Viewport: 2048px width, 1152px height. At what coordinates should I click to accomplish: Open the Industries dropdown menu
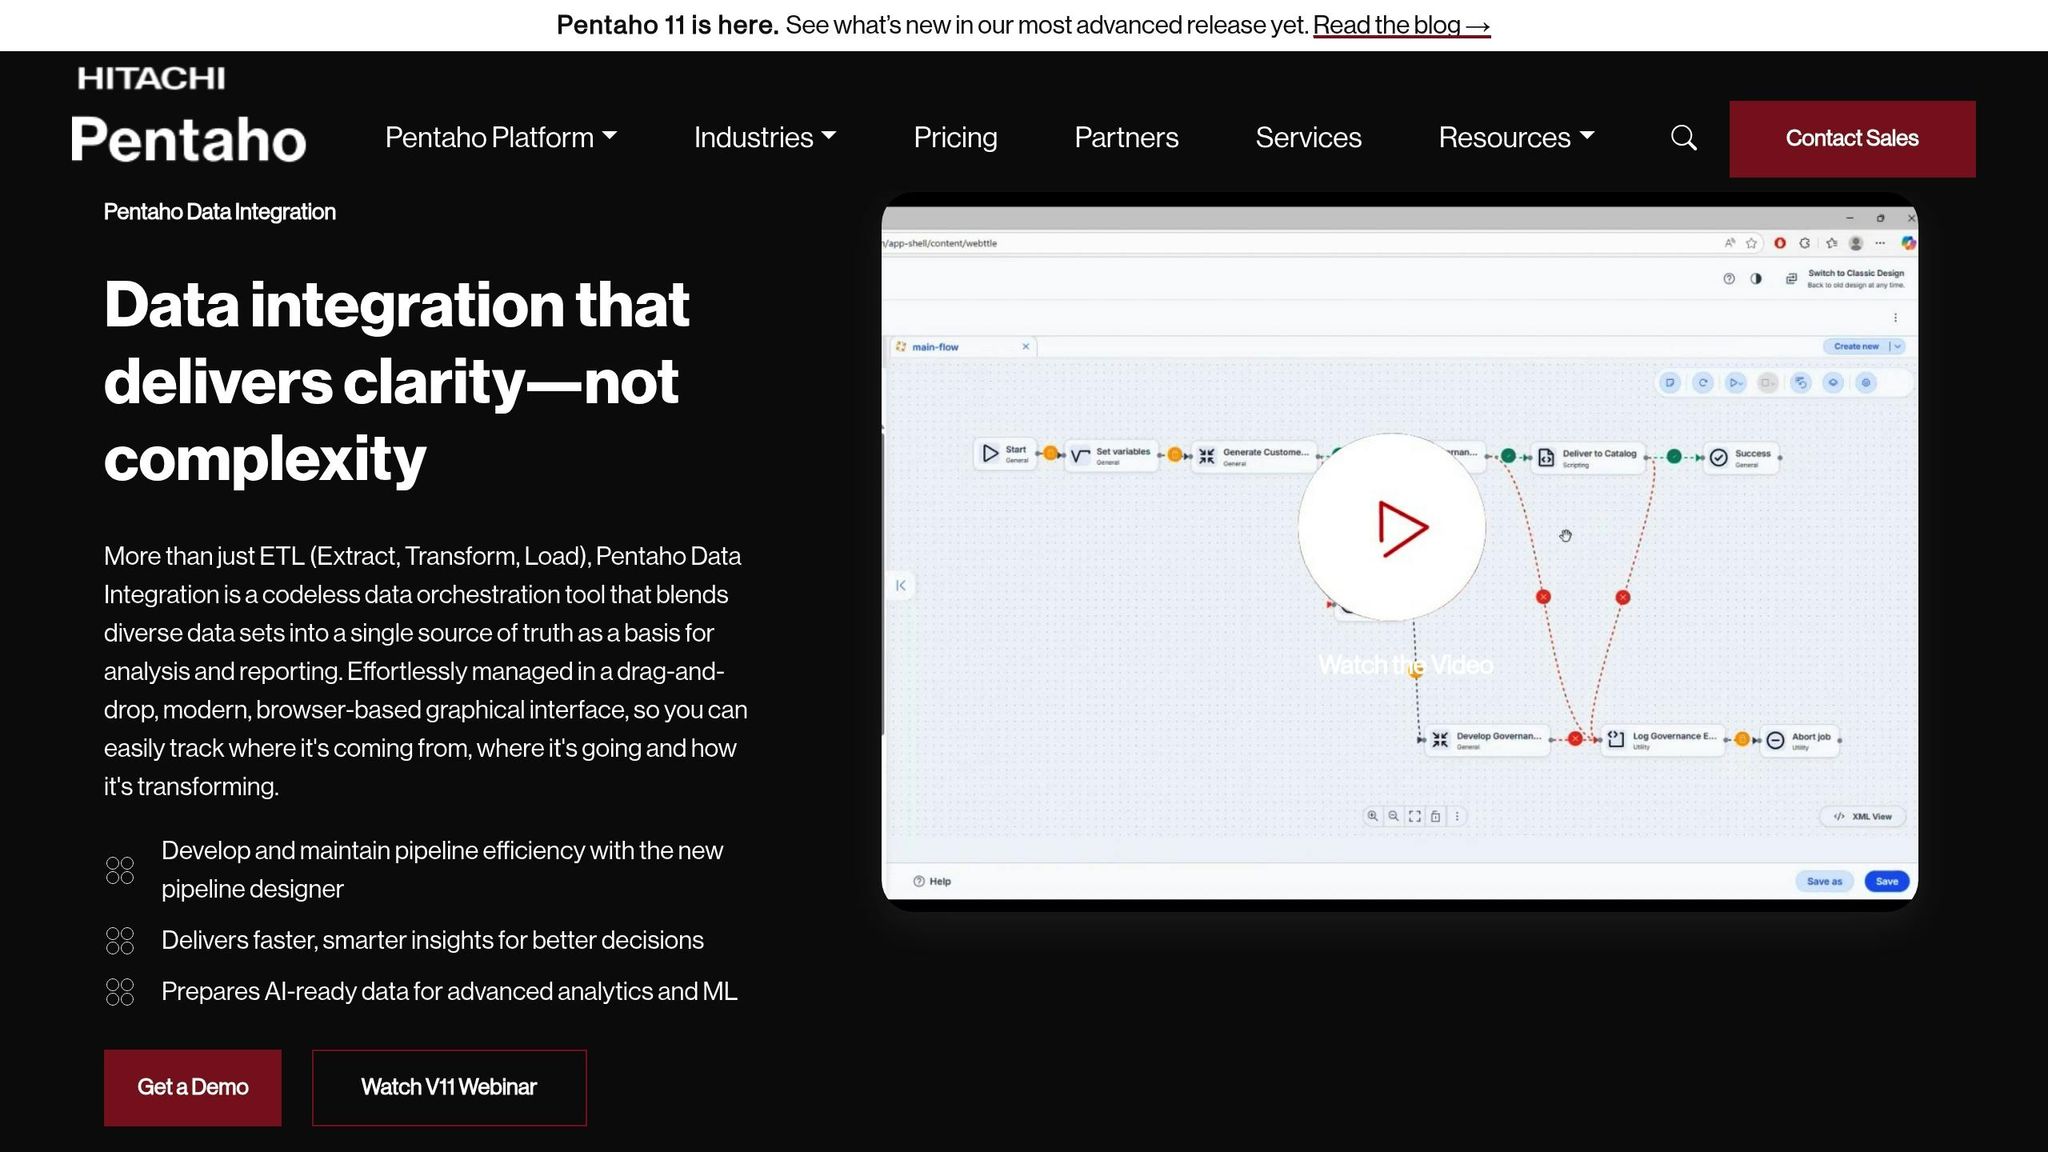765,138
